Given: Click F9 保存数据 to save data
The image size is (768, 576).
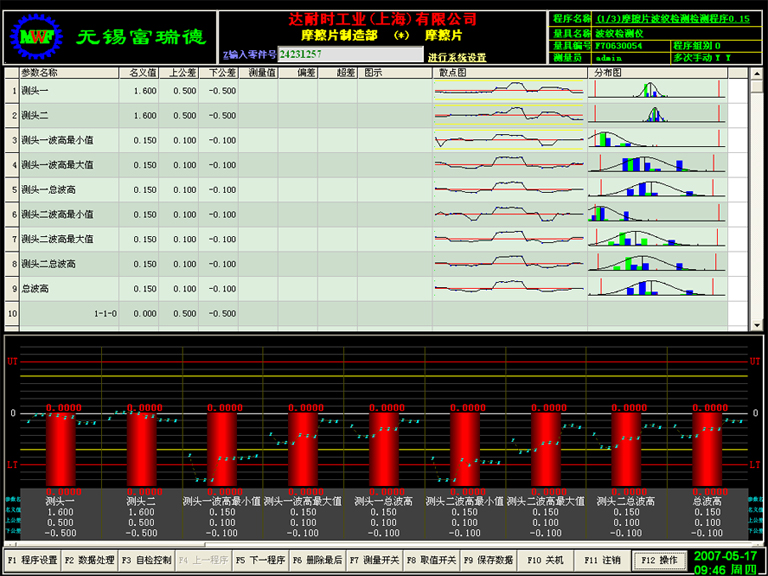Looking at the screenshot, I should point(488,560).
